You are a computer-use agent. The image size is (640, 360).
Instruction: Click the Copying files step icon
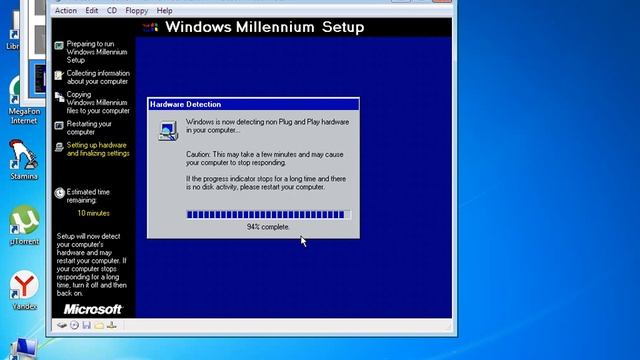[x=60, y=97]
